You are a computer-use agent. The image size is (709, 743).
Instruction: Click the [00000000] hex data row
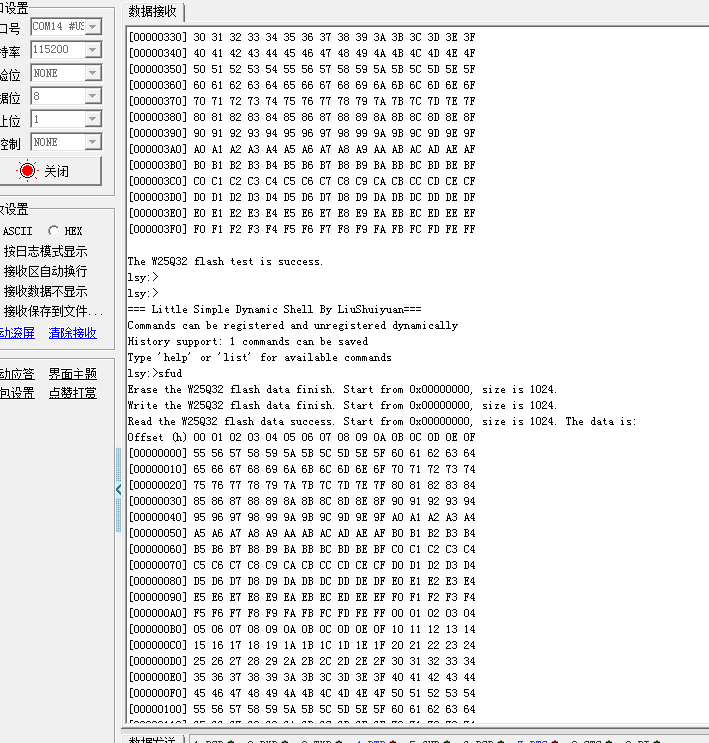(x=302, y=453)
